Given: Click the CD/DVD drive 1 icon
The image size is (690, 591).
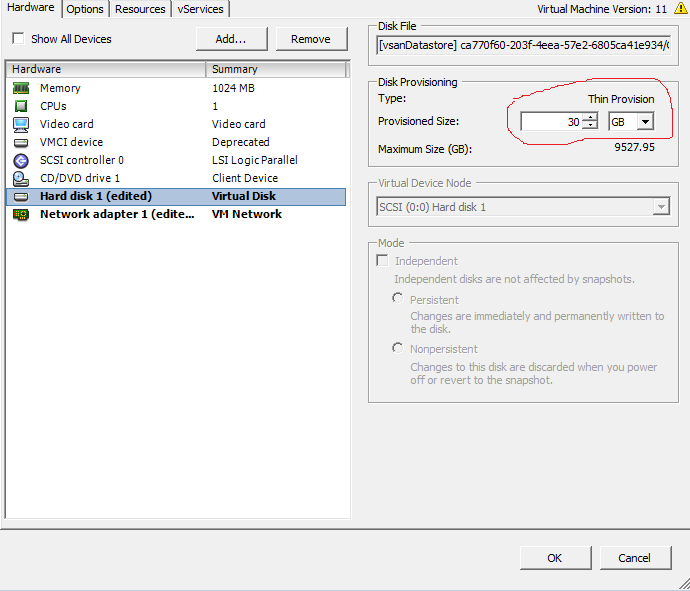Looking at the screenshot, I should [x=21, y=179].
